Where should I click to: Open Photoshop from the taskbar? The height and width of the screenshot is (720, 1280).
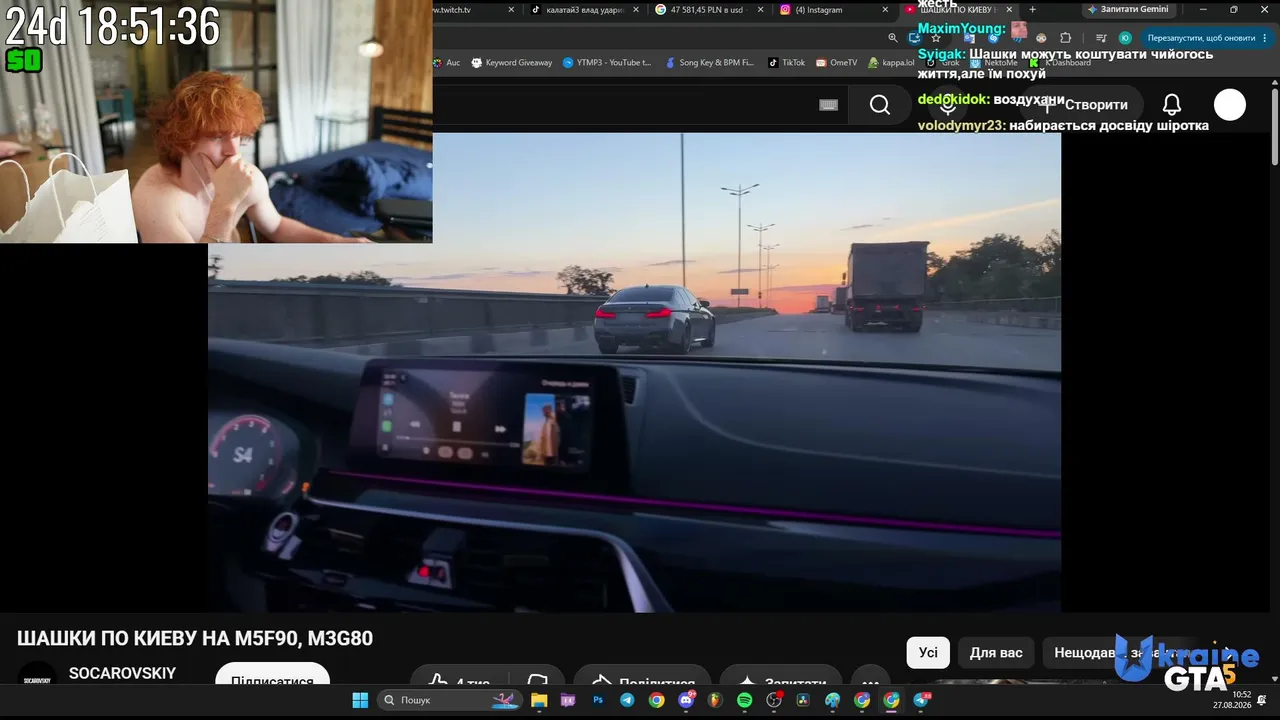[598, 700]
